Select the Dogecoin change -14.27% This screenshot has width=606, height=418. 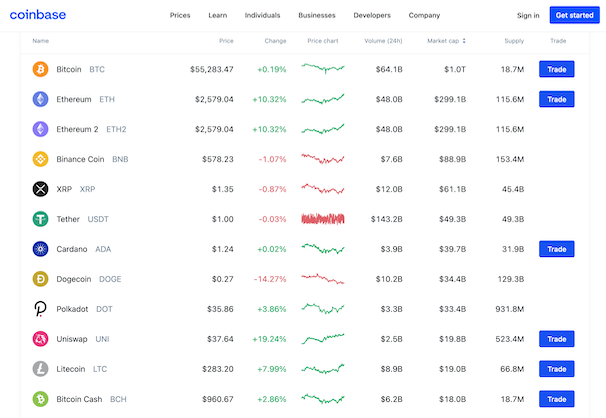click(270, 279)
